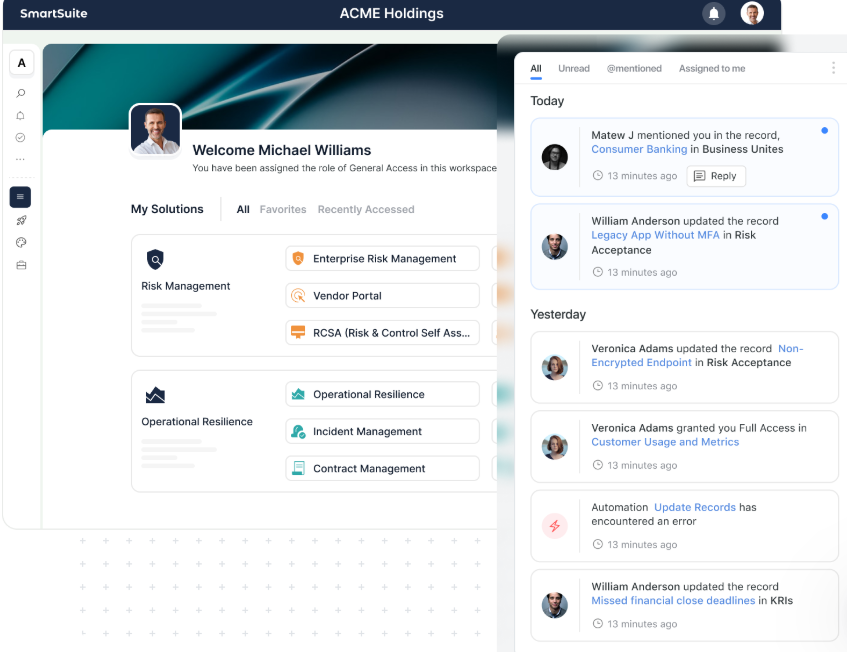The image size is (847, 652).
Task: Switch to the @mentioned tab
Action: tap(634, 69)
